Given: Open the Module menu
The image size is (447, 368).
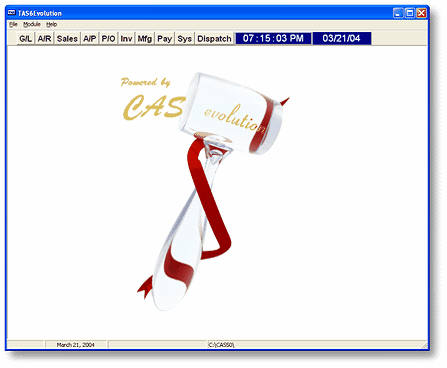Looking at the screenshot, I should point(32,24).
